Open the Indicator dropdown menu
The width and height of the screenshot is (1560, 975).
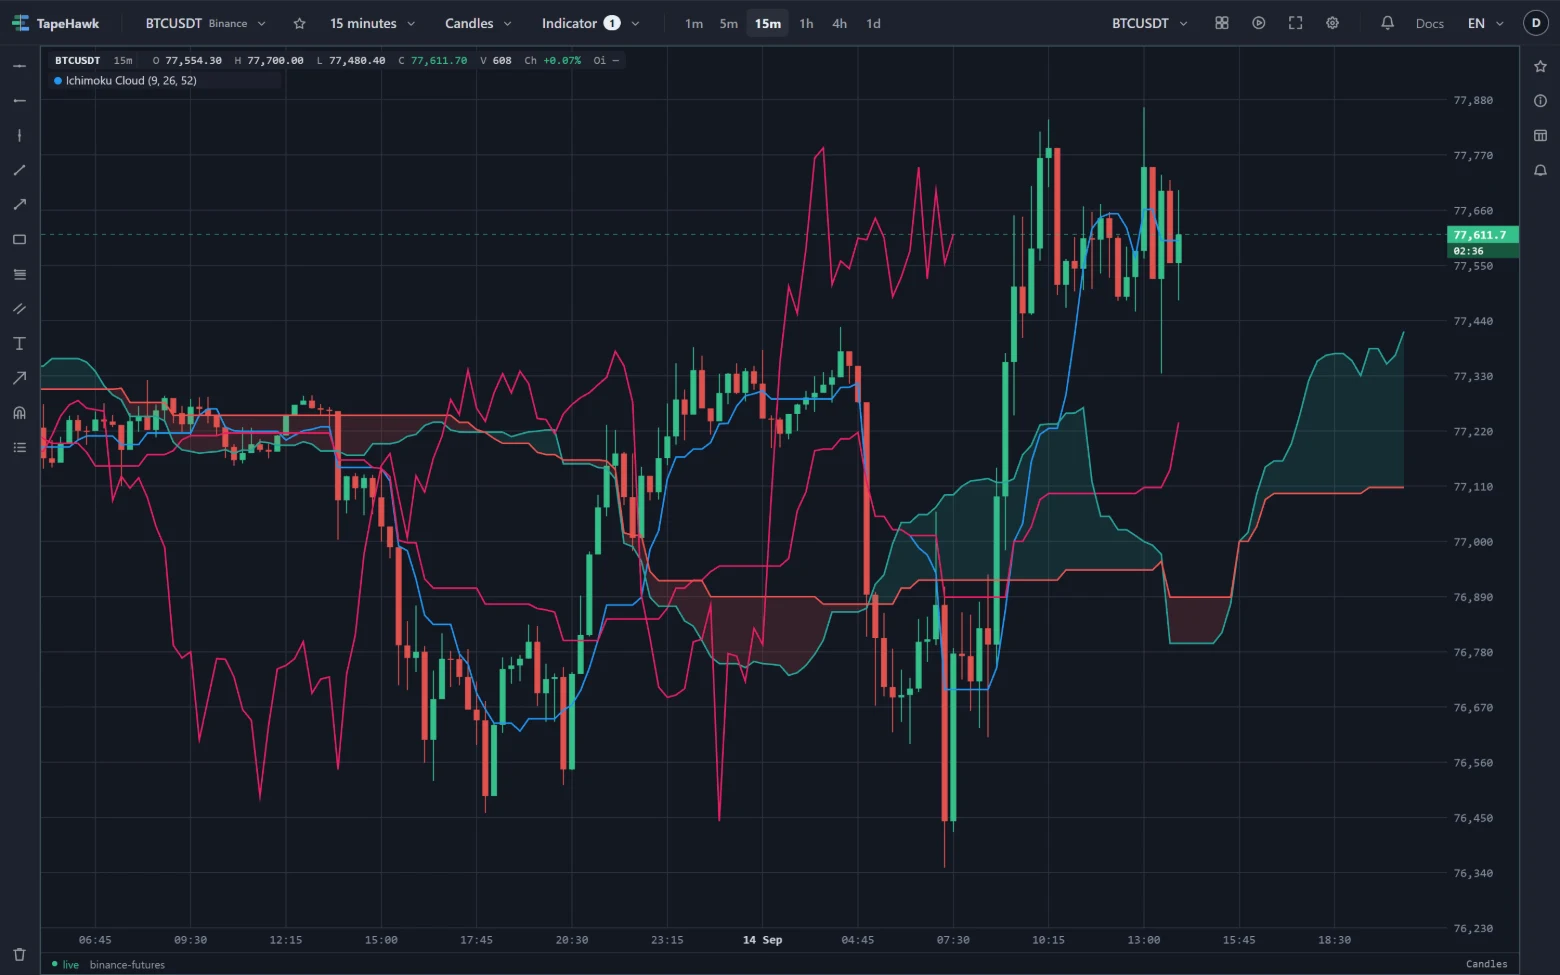click(x=590, y=23)
